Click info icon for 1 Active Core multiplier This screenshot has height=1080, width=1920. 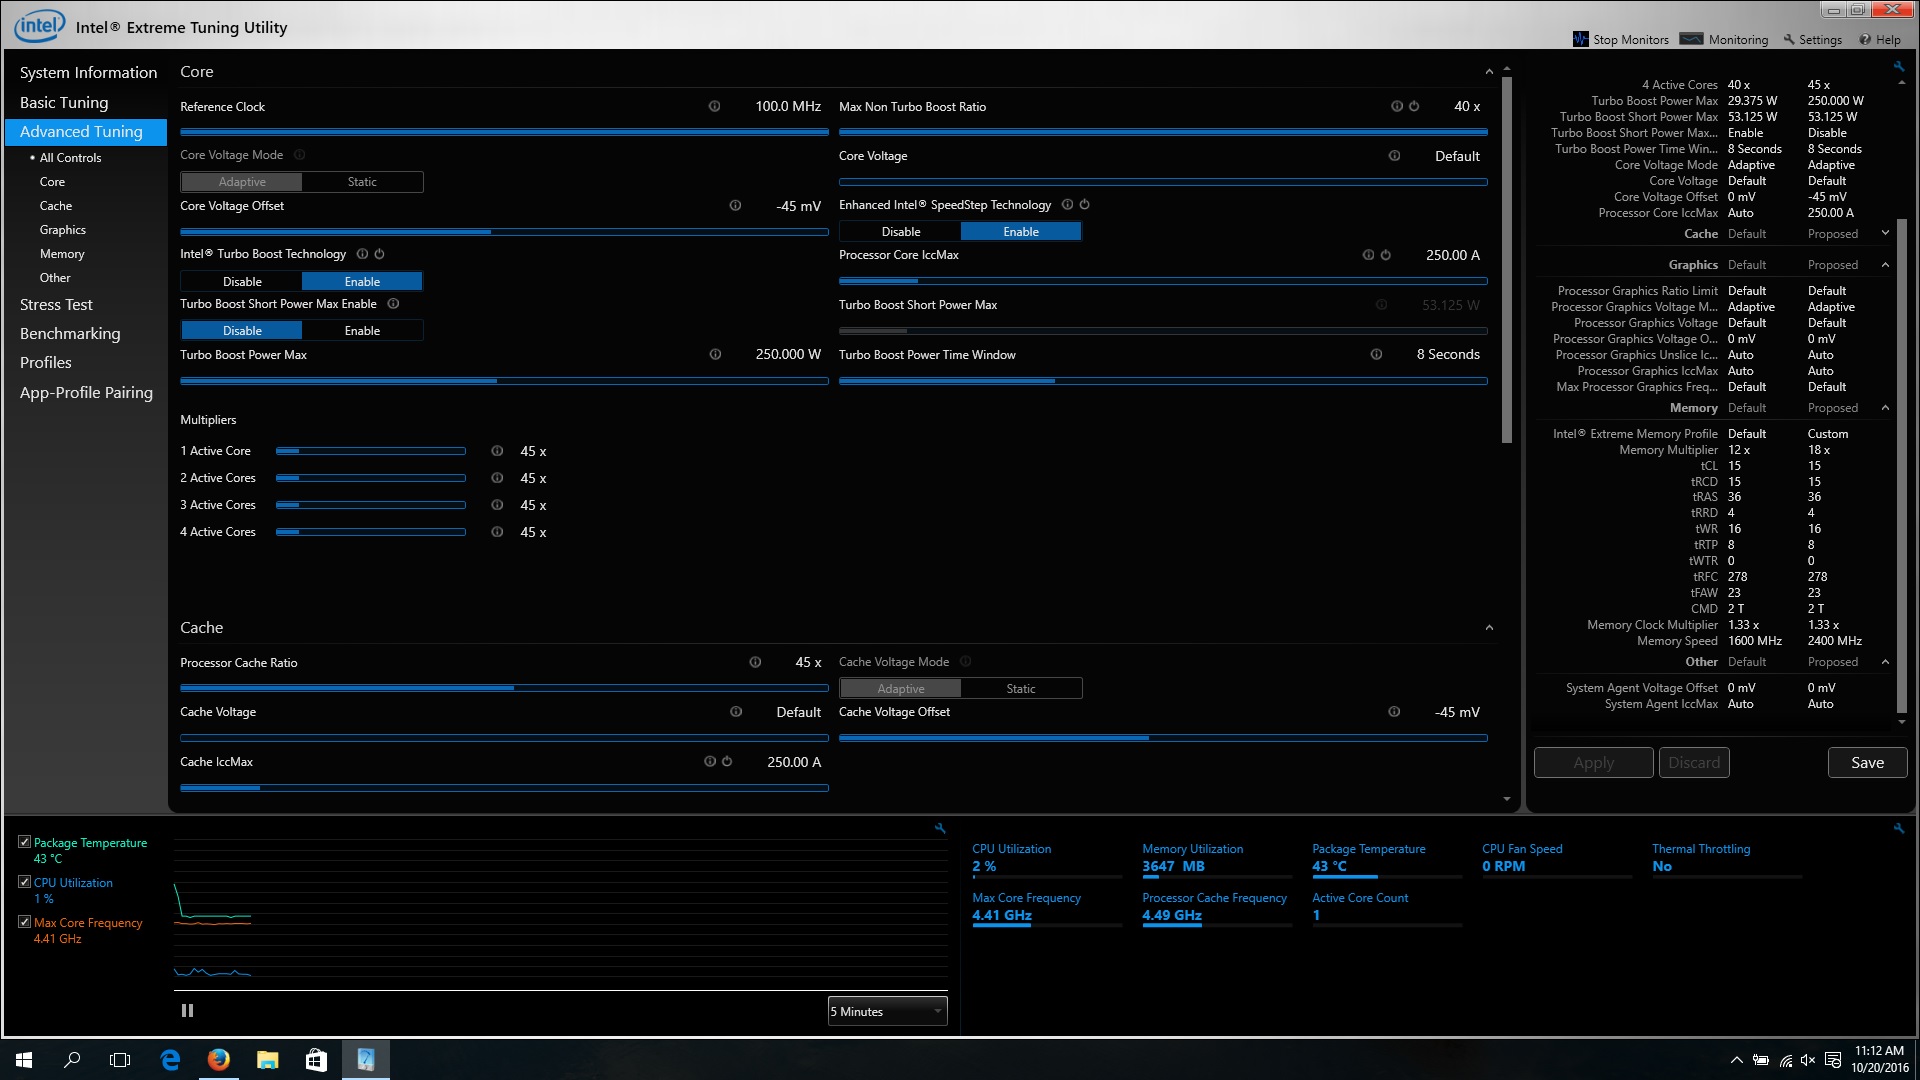pos(497,451)
